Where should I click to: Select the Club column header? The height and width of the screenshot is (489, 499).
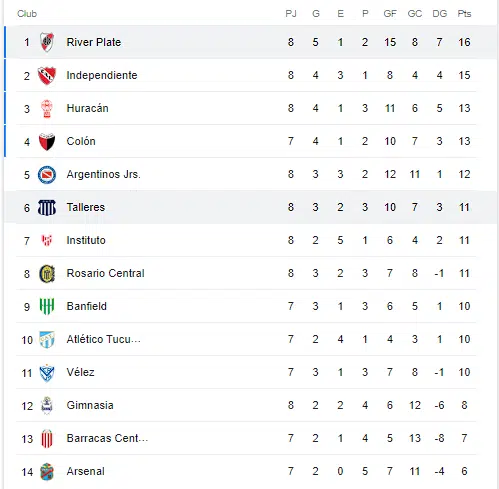pyautogui.click(x=27, y=14)
